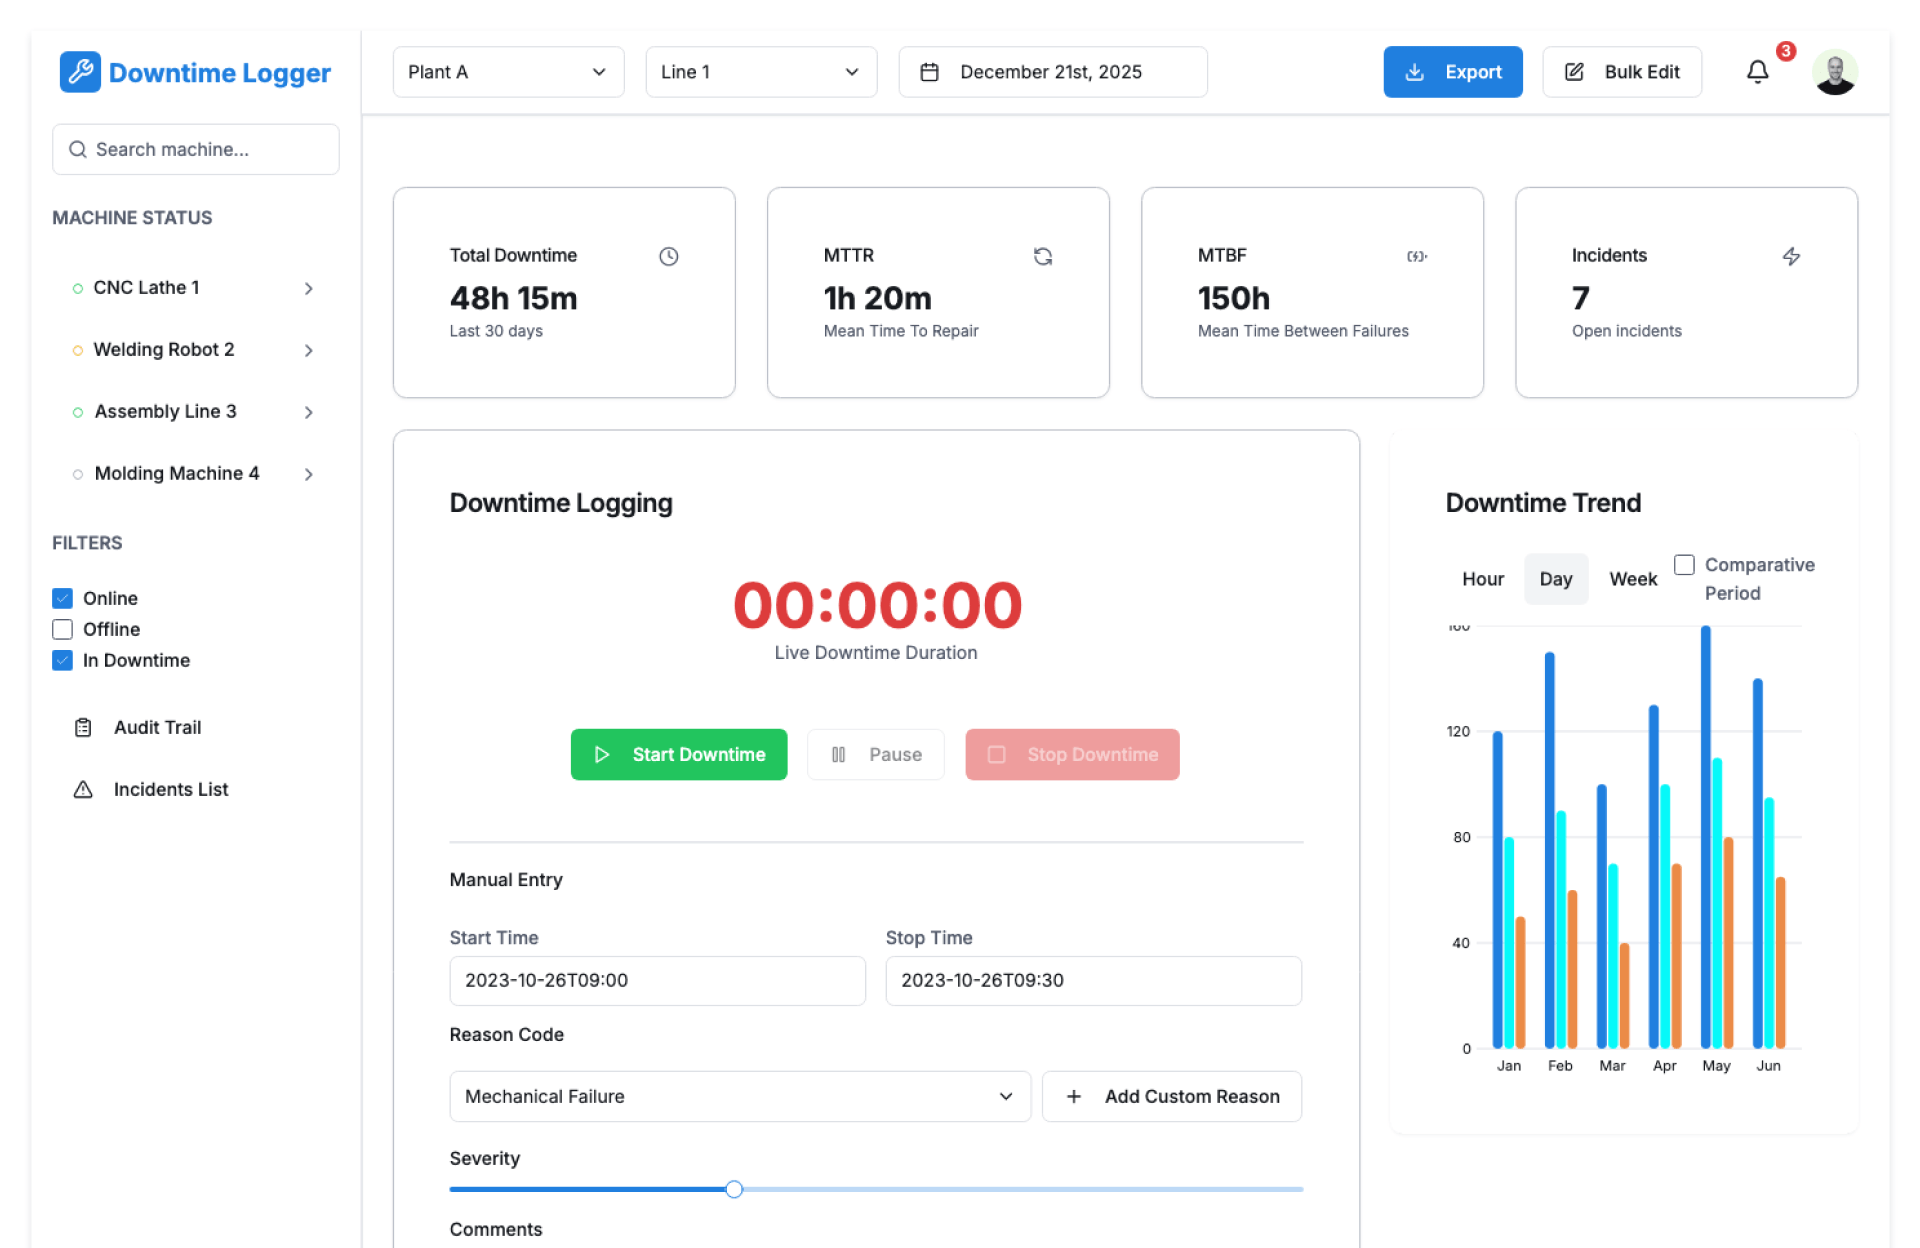Click the MTBF card icon
The image size is (1920, 1248).
pyautogui.click(x=1416, y=256)
